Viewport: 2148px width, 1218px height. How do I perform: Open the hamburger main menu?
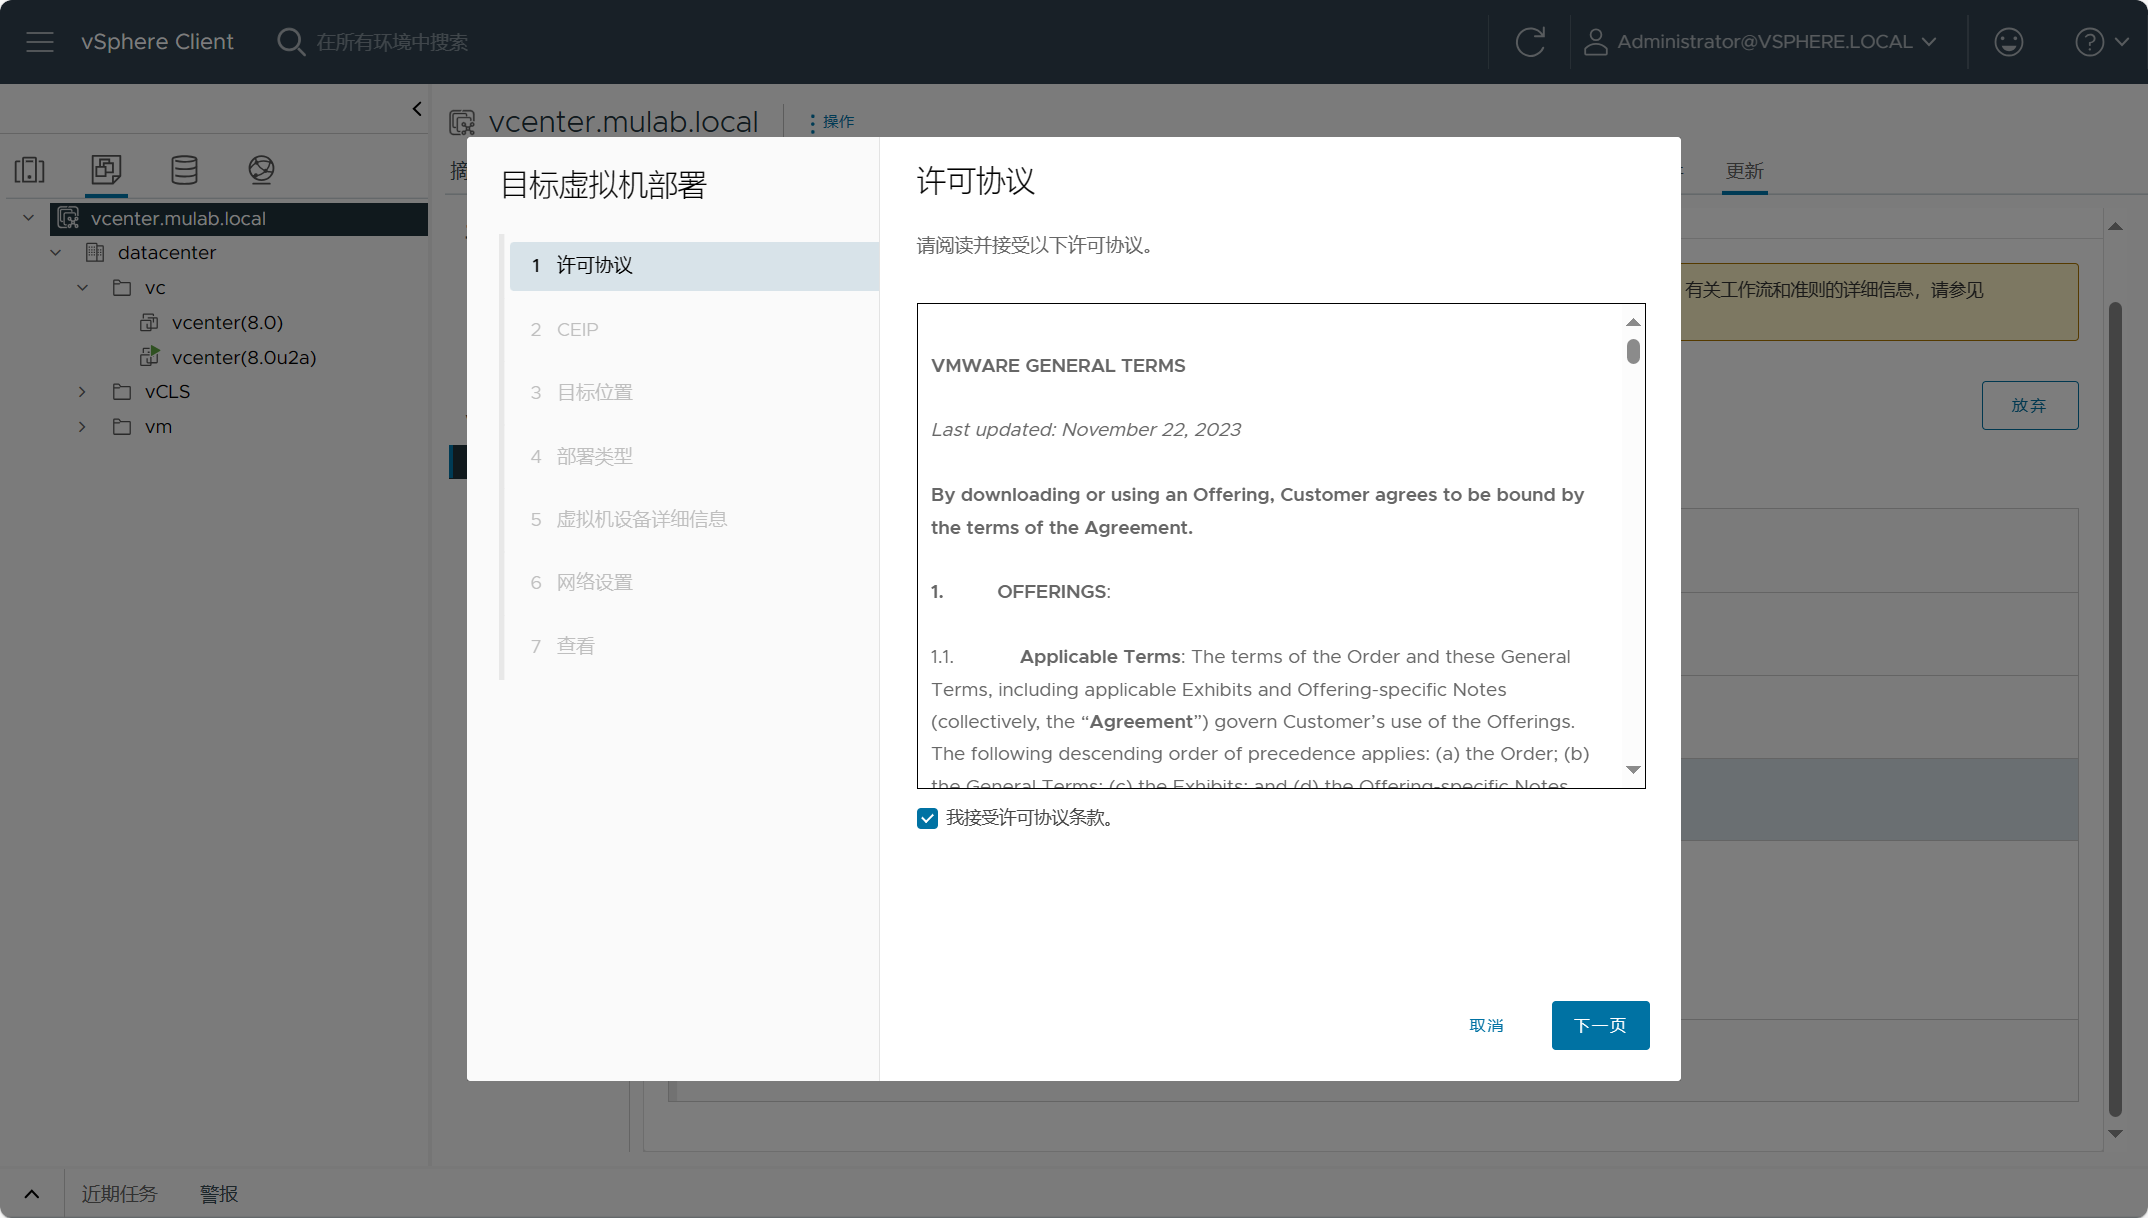click(40, 42)
